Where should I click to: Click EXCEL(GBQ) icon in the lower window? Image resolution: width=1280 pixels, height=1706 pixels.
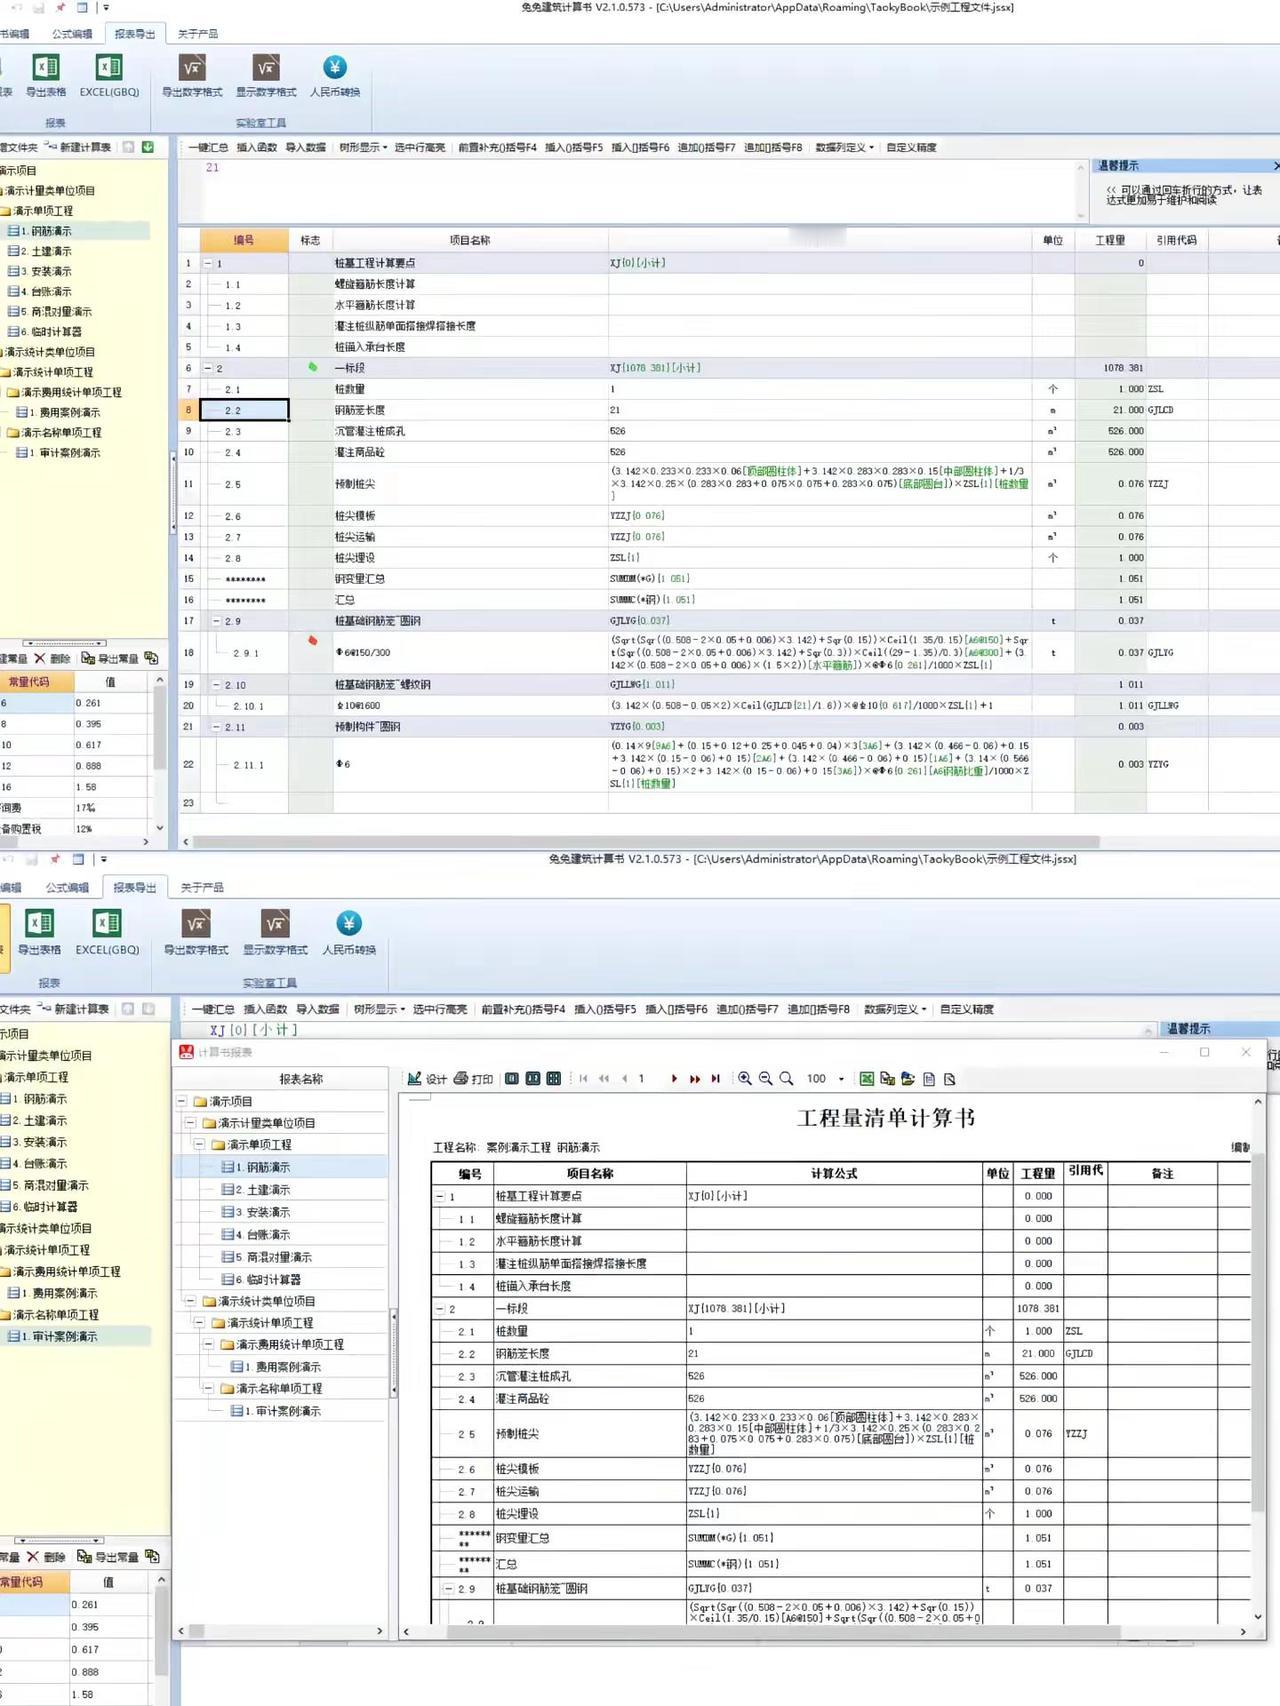click(107, 924)
